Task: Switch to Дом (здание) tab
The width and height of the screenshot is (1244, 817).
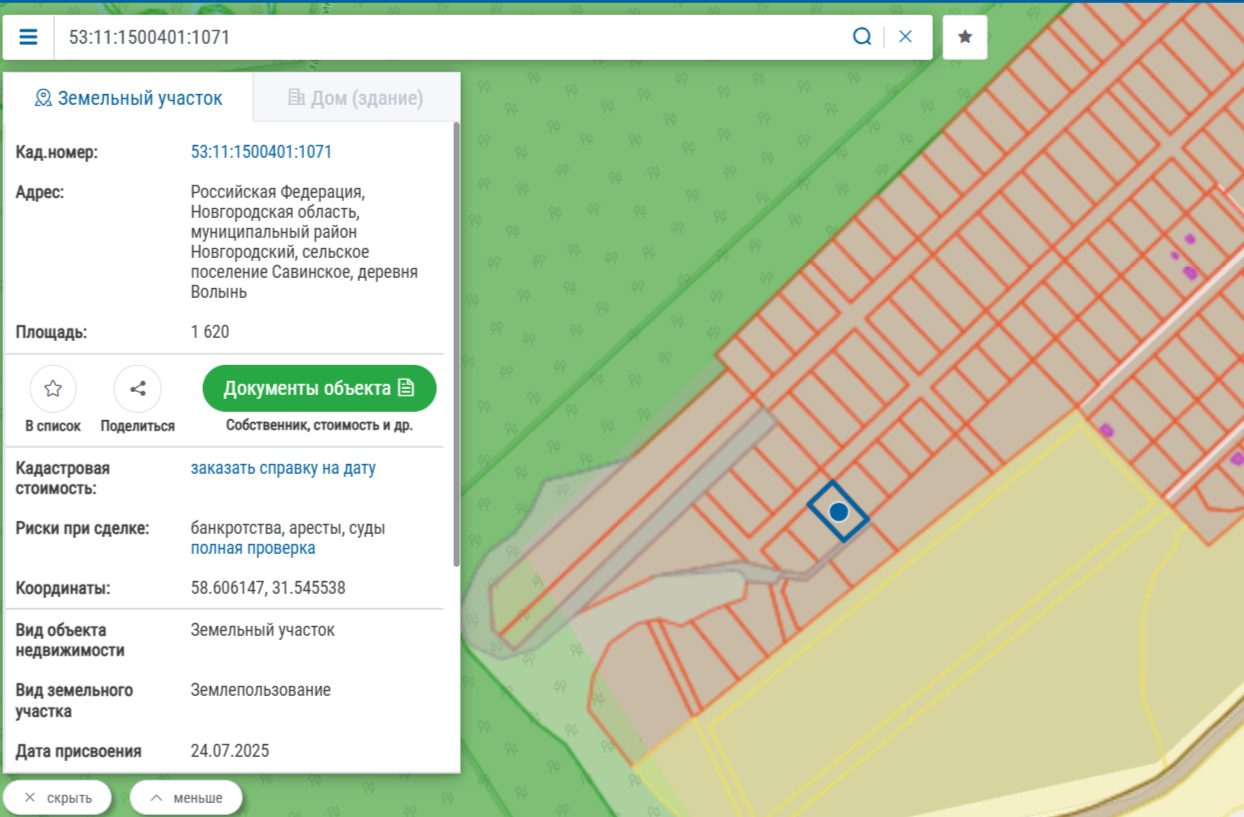Action: point(355,98)
